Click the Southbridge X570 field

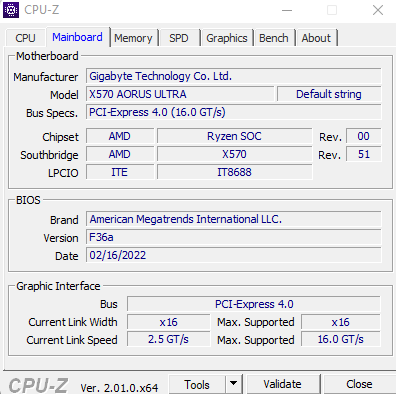coord(235,154)
